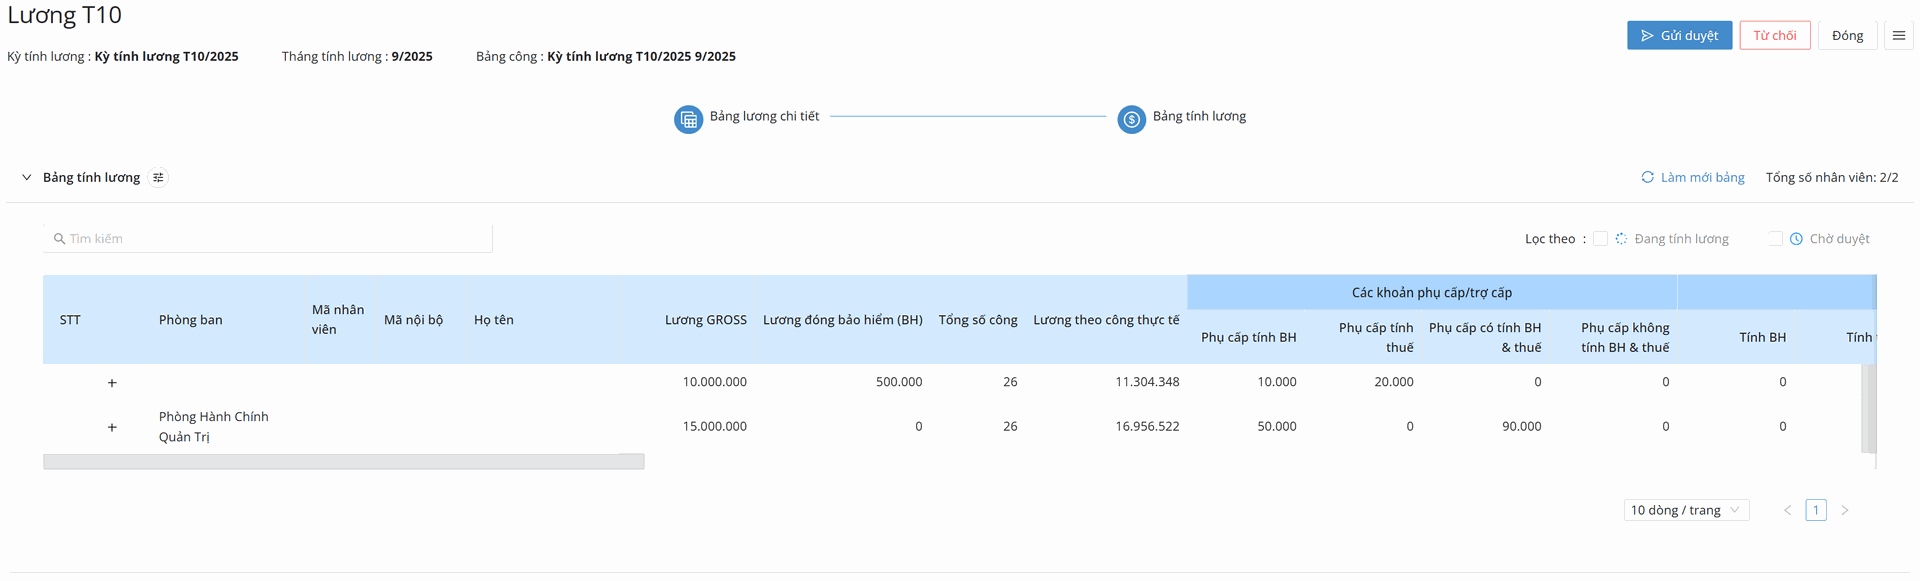Screen dimensions: 1920x581
Task: Expand the Phòng Hành Chính Quản Trị row
Action: (x=112, y=427)
